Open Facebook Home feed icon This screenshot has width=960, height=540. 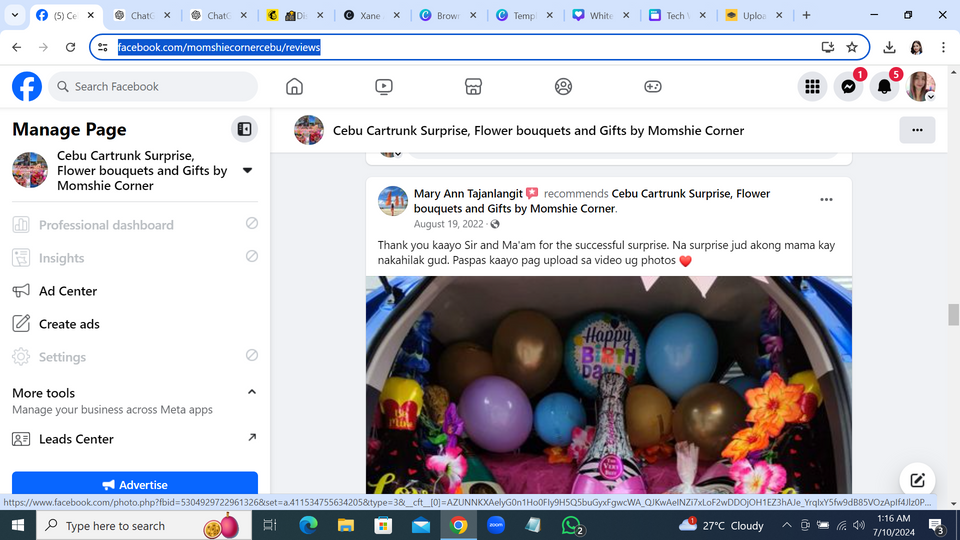294,87
